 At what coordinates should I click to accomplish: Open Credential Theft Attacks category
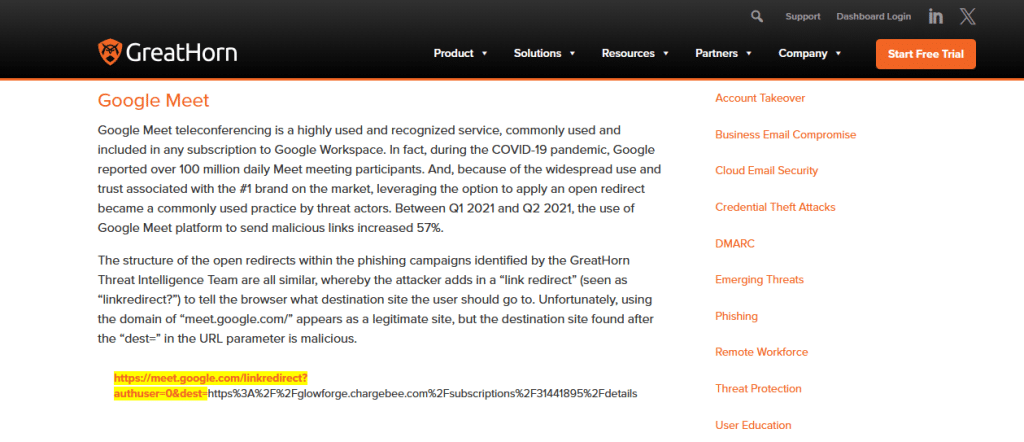click(775, 207)
